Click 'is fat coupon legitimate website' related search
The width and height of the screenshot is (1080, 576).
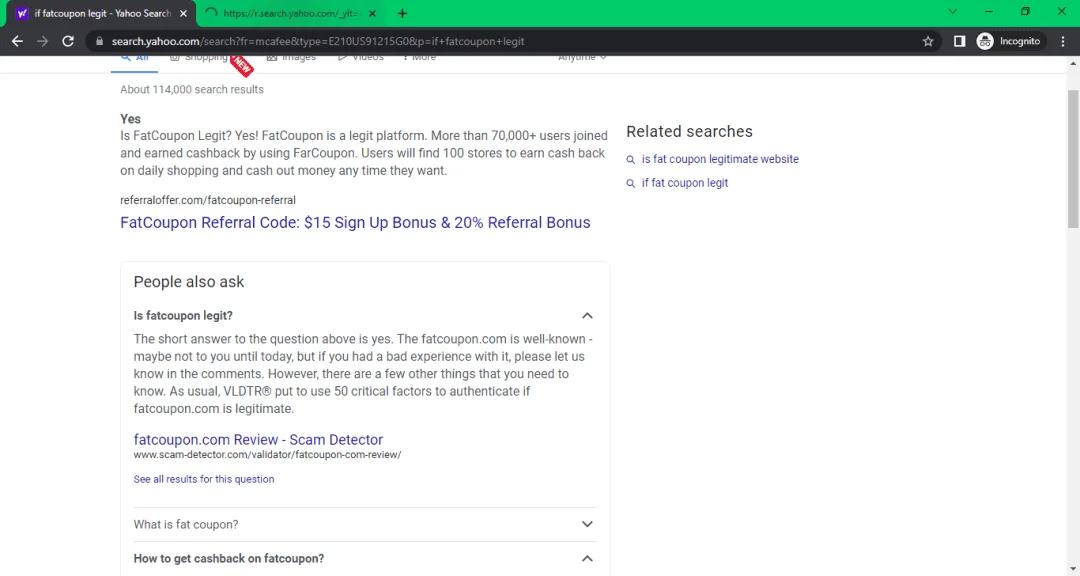(x=720, y=159)
